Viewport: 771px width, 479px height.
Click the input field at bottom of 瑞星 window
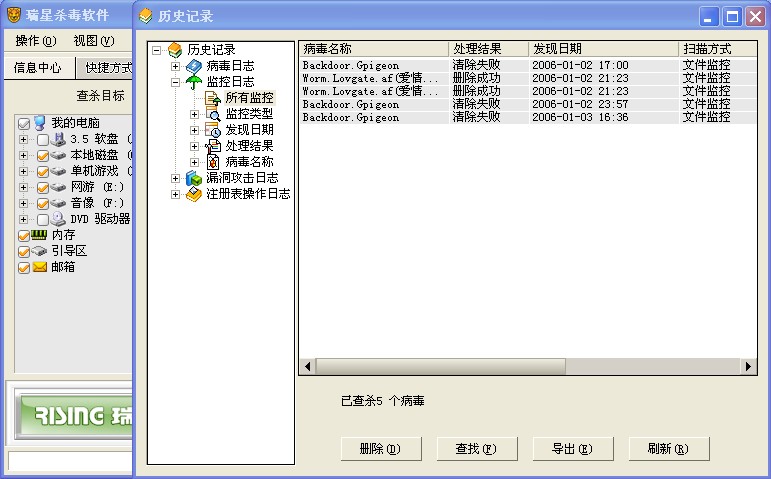(x=70, y=462)
